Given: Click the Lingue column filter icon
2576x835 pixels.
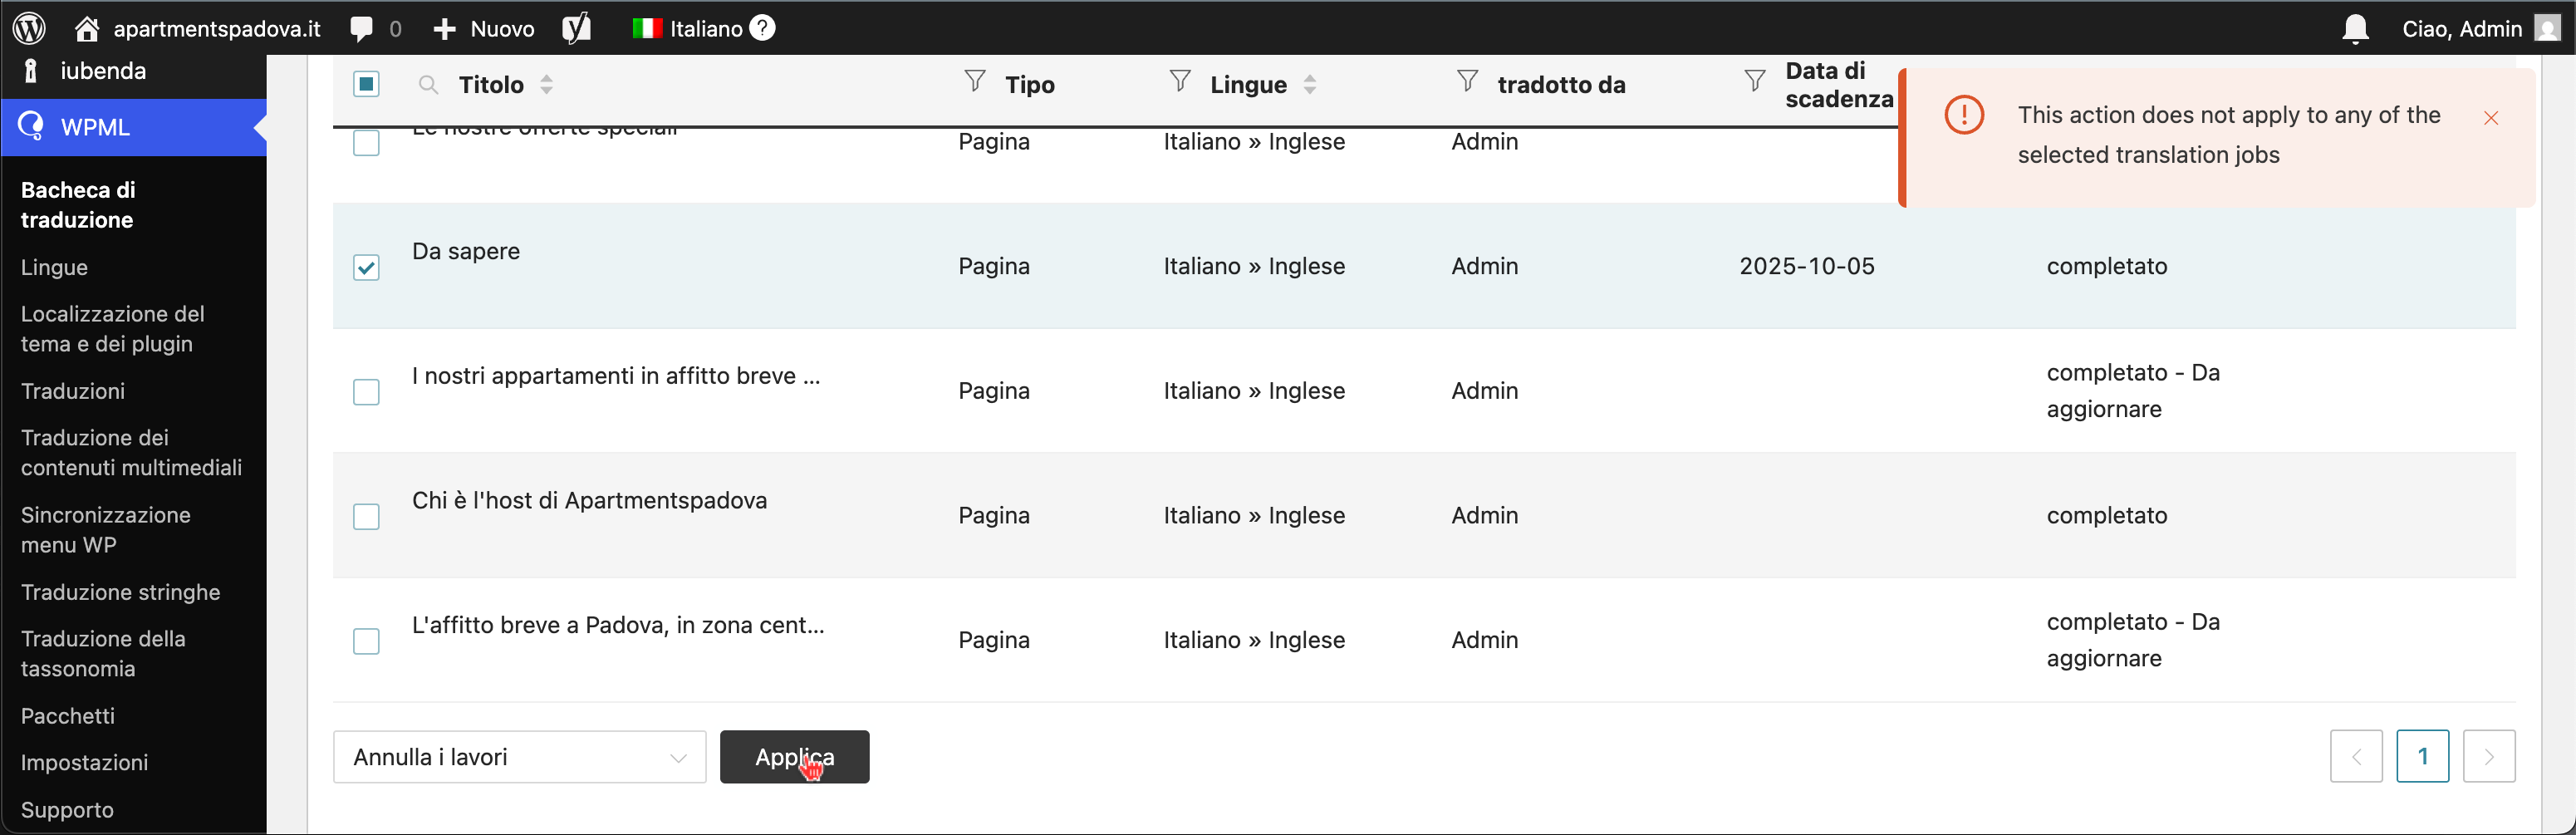Looking at the screenshot, I should 1180,82.
